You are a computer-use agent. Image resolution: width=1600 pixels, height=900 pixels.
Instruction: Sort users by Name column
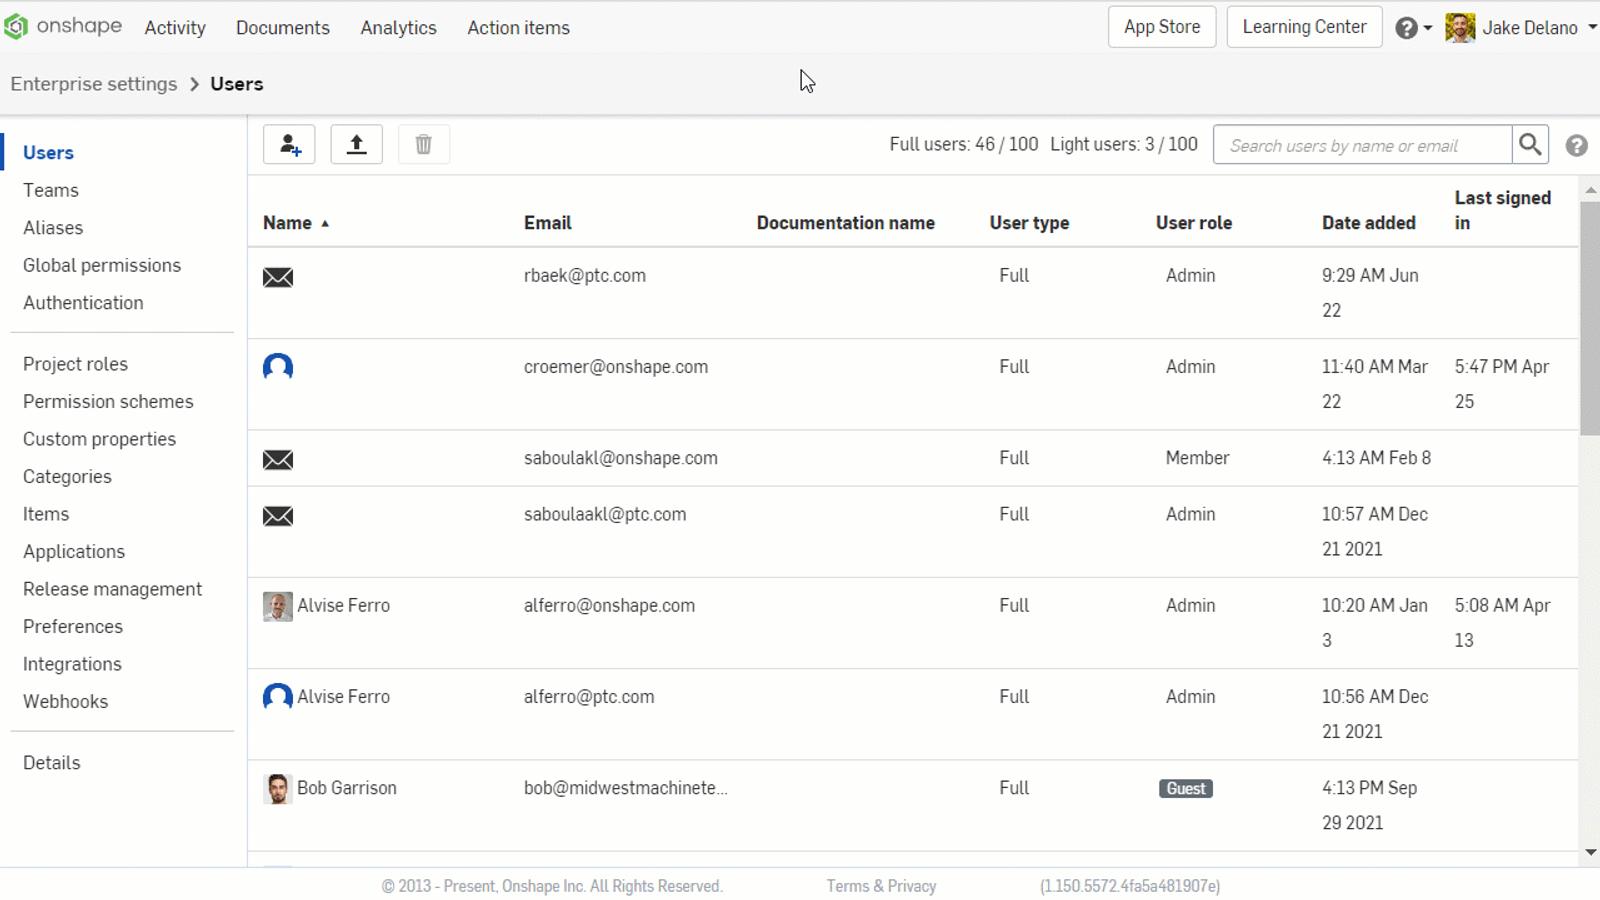pos(288,223)
